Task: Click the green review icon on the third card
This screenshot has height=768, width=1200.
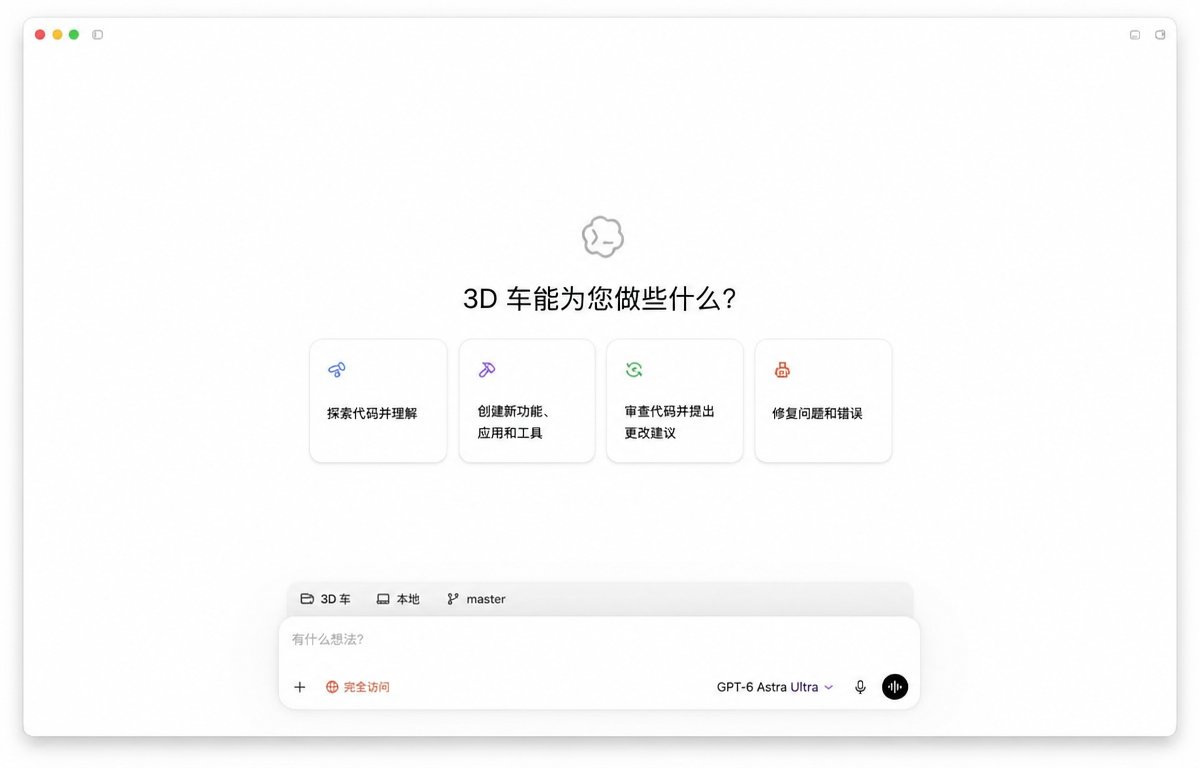Action: click(634, 370)
